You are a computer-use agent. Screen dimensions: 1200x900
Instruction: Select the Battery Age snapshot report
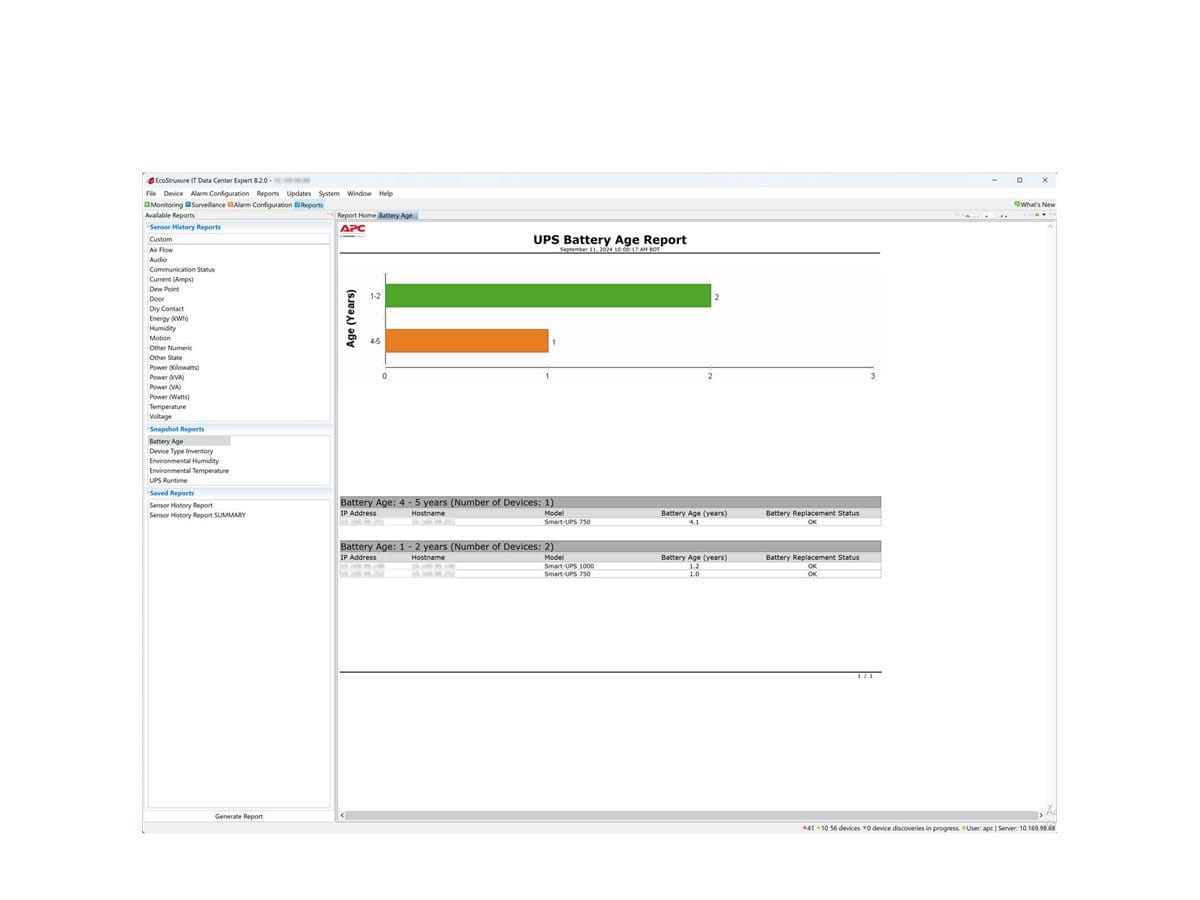[x=167, y=441]
